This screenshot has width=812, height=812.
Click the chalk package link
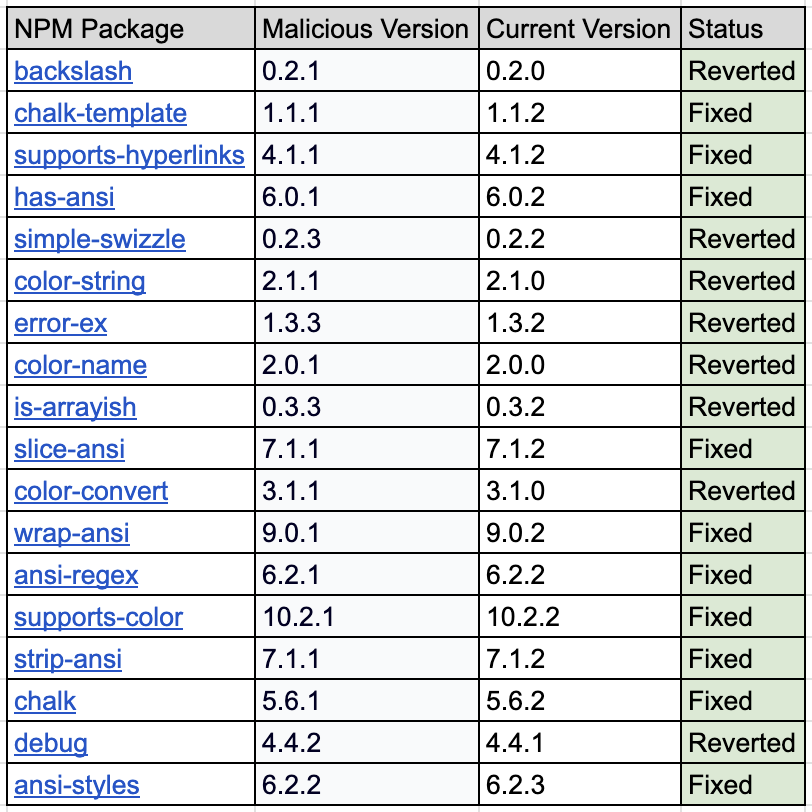(x=45, y=701)
